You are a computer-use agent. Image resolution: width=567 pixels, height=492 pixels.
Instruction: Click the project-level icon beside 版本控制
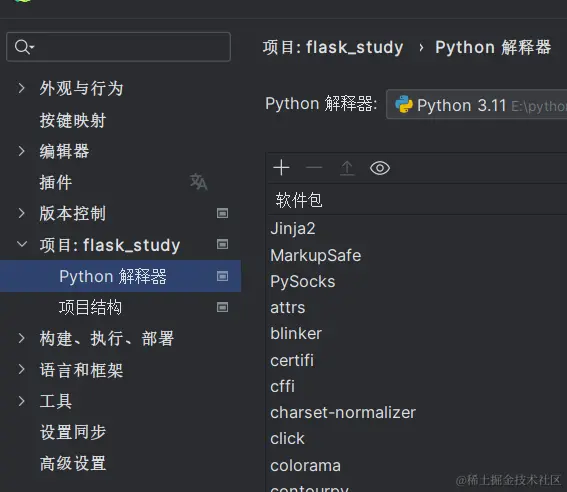[x=222, y=213]
